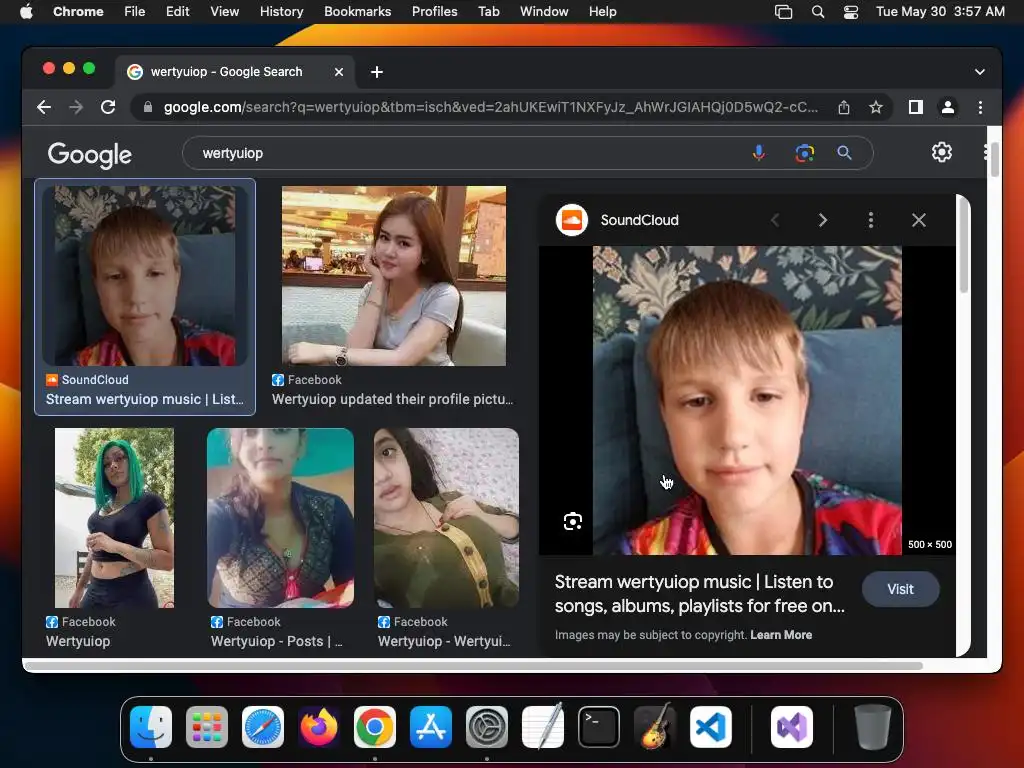Open Spotlight search in menu bar
The image size is (1024, 768).
tap(818, 12)
